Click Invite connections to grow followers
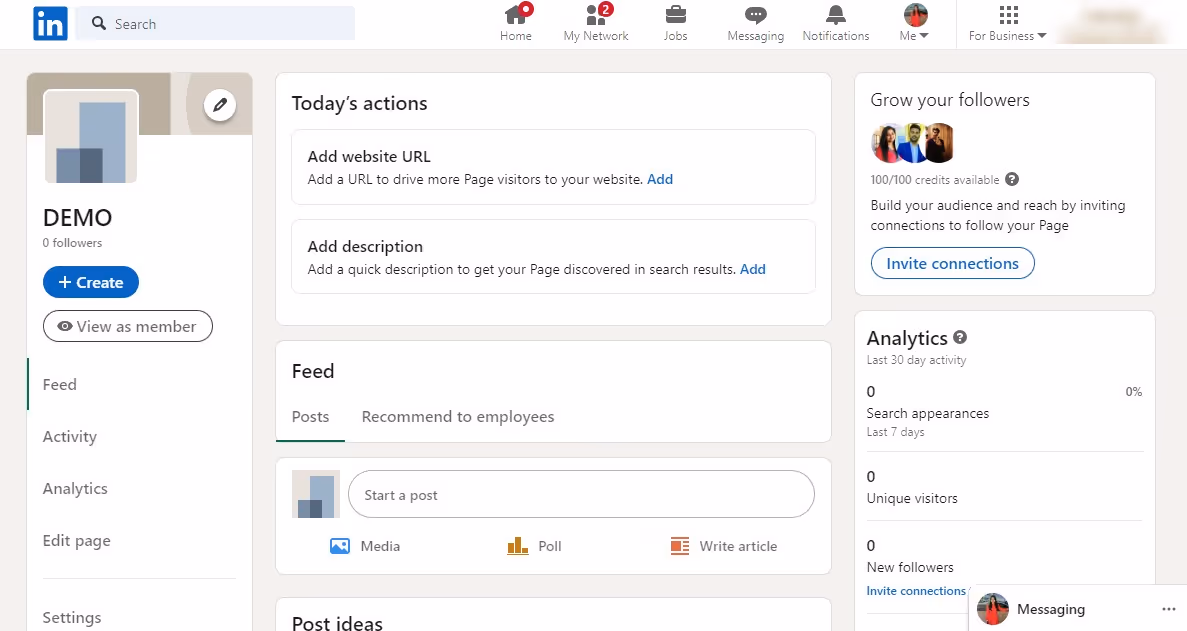 952,263
